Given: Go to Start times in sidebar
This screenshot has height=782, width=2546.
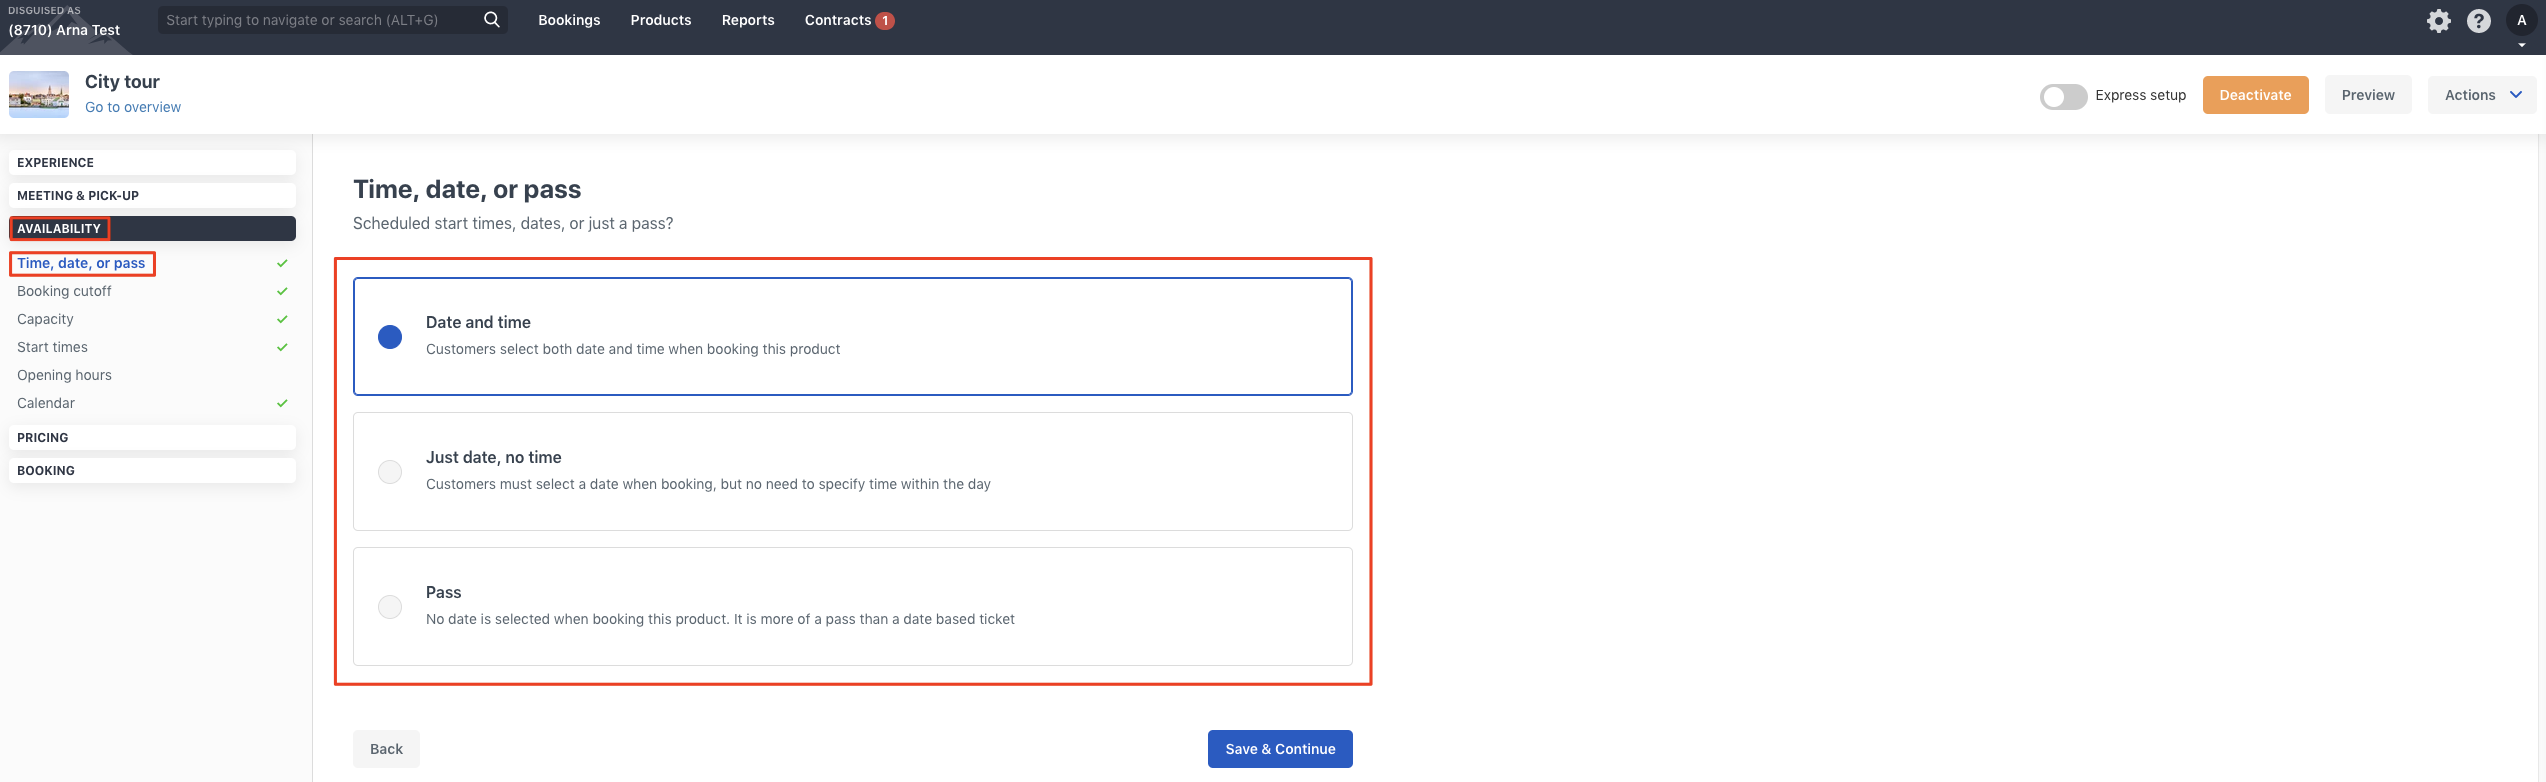Looking at the screenshot, I should [x=52, y=347].
